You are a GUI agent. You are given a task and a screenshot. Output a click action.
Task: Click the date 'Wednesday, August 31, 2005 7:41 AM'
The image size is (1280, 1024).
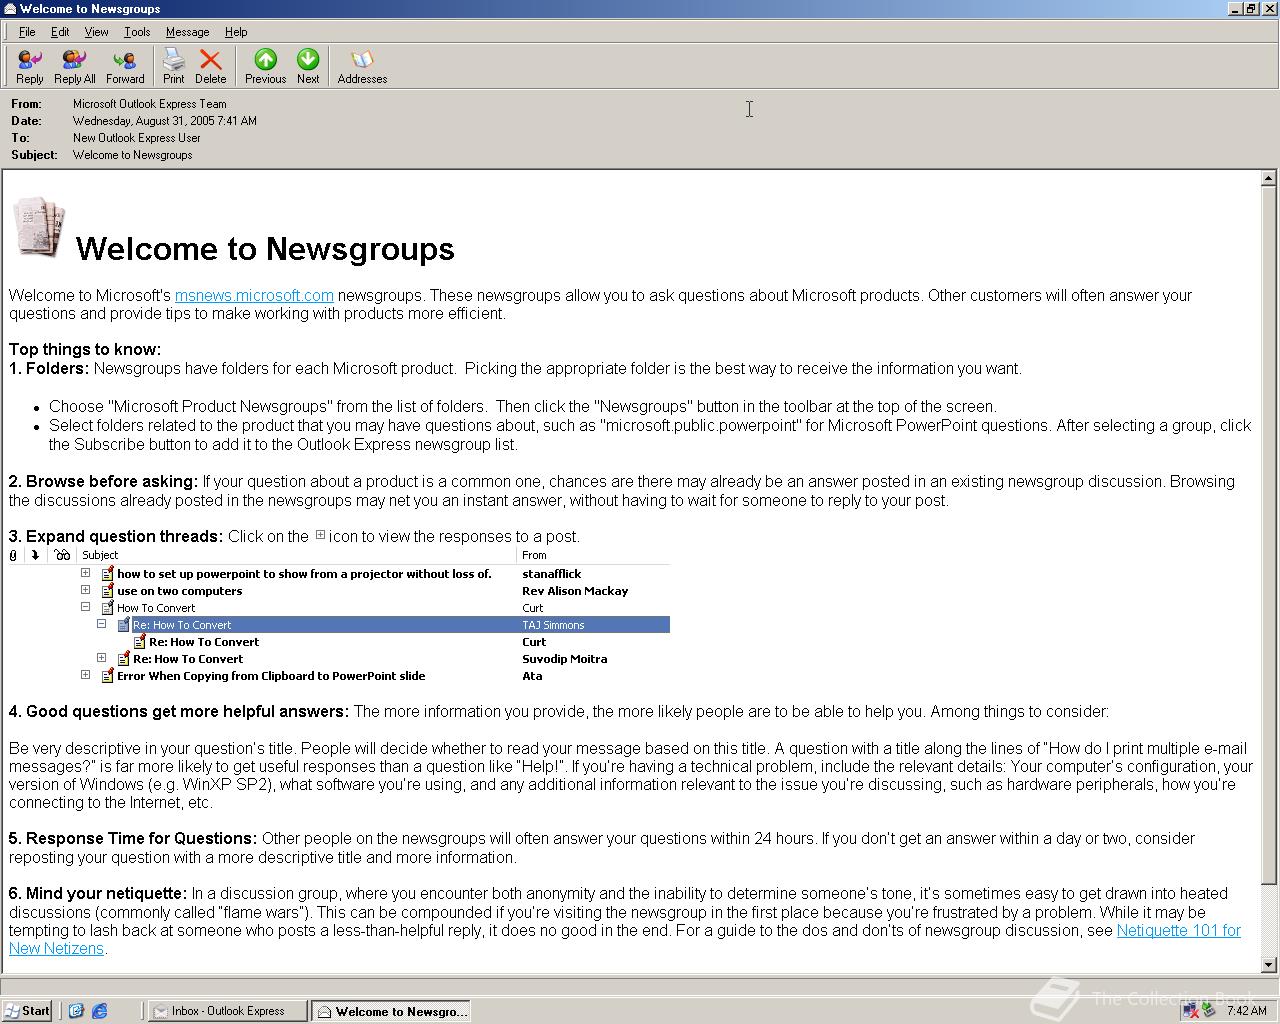(x=165, y=121)
